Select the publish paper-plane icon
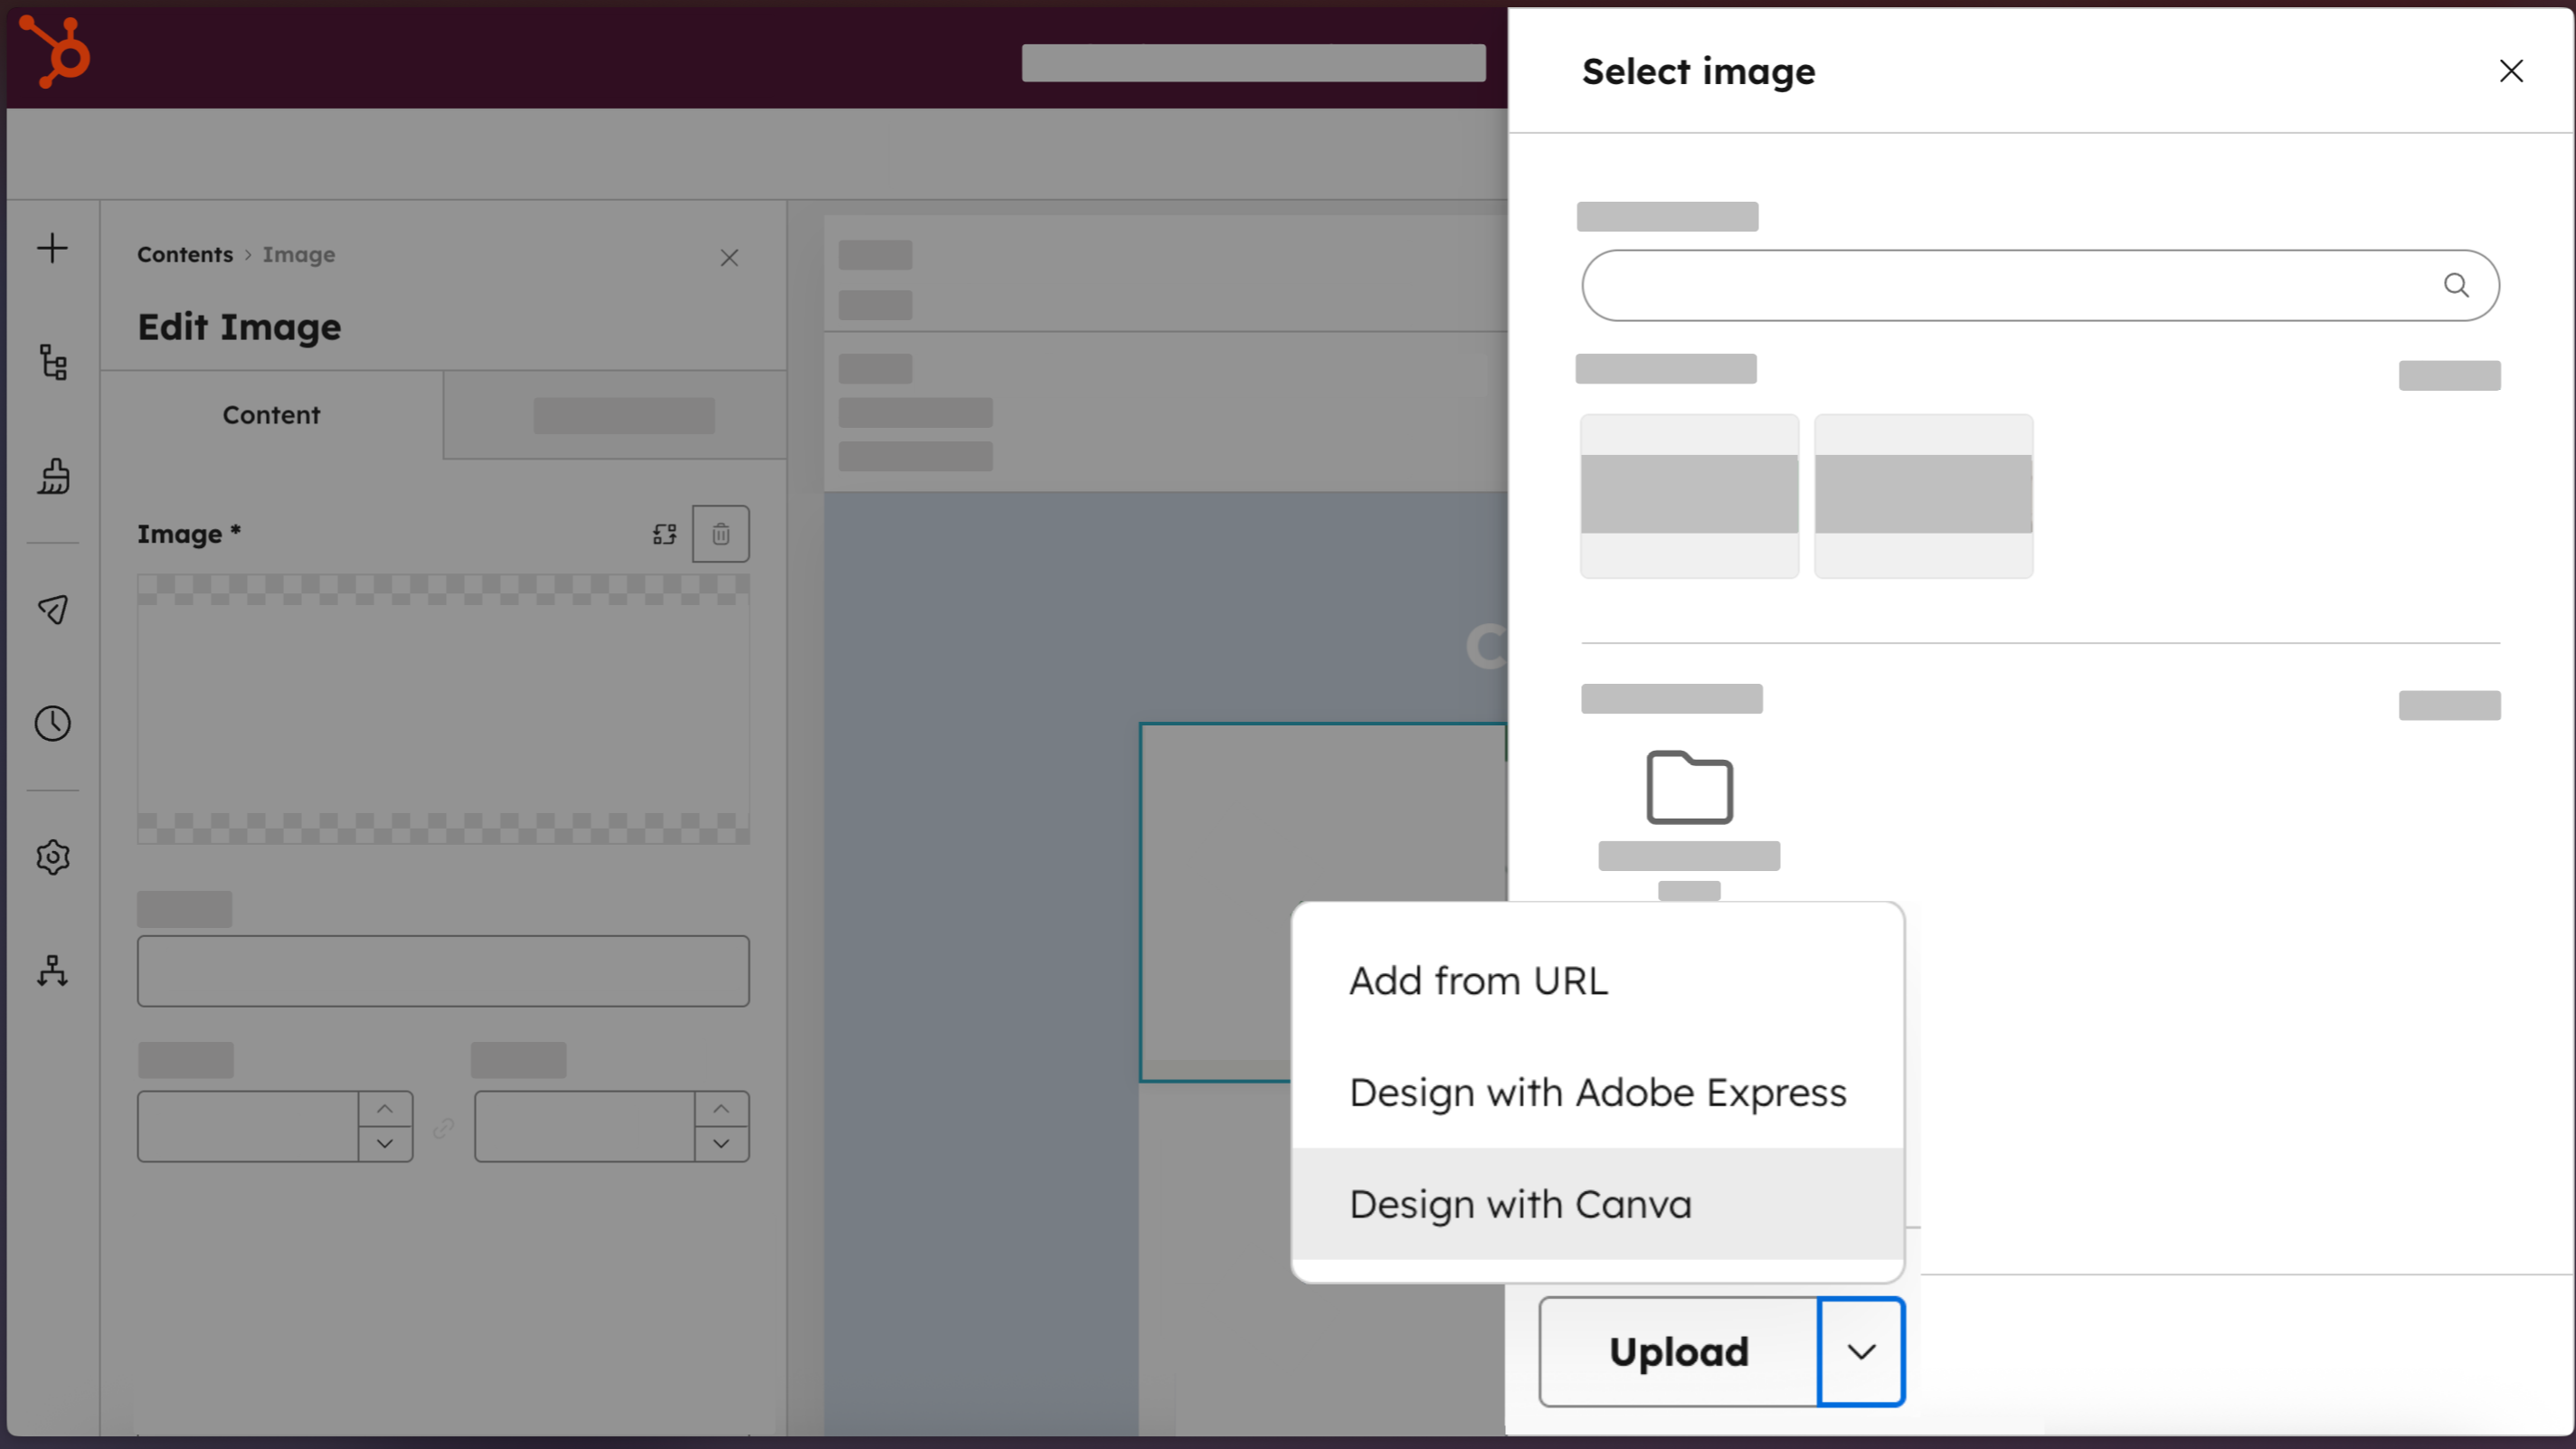Screen dimensions: 2576x1449 (52, 610)
